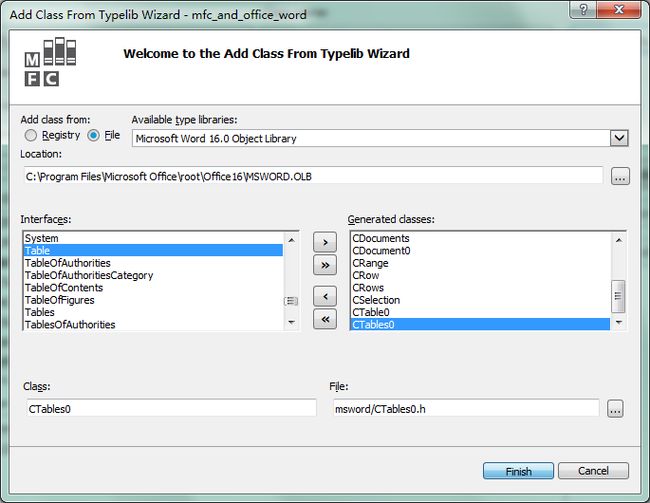This screenshot has height=503, width=650.
Task: Remove selected class with single left arrow
Action: pos(325,296)
